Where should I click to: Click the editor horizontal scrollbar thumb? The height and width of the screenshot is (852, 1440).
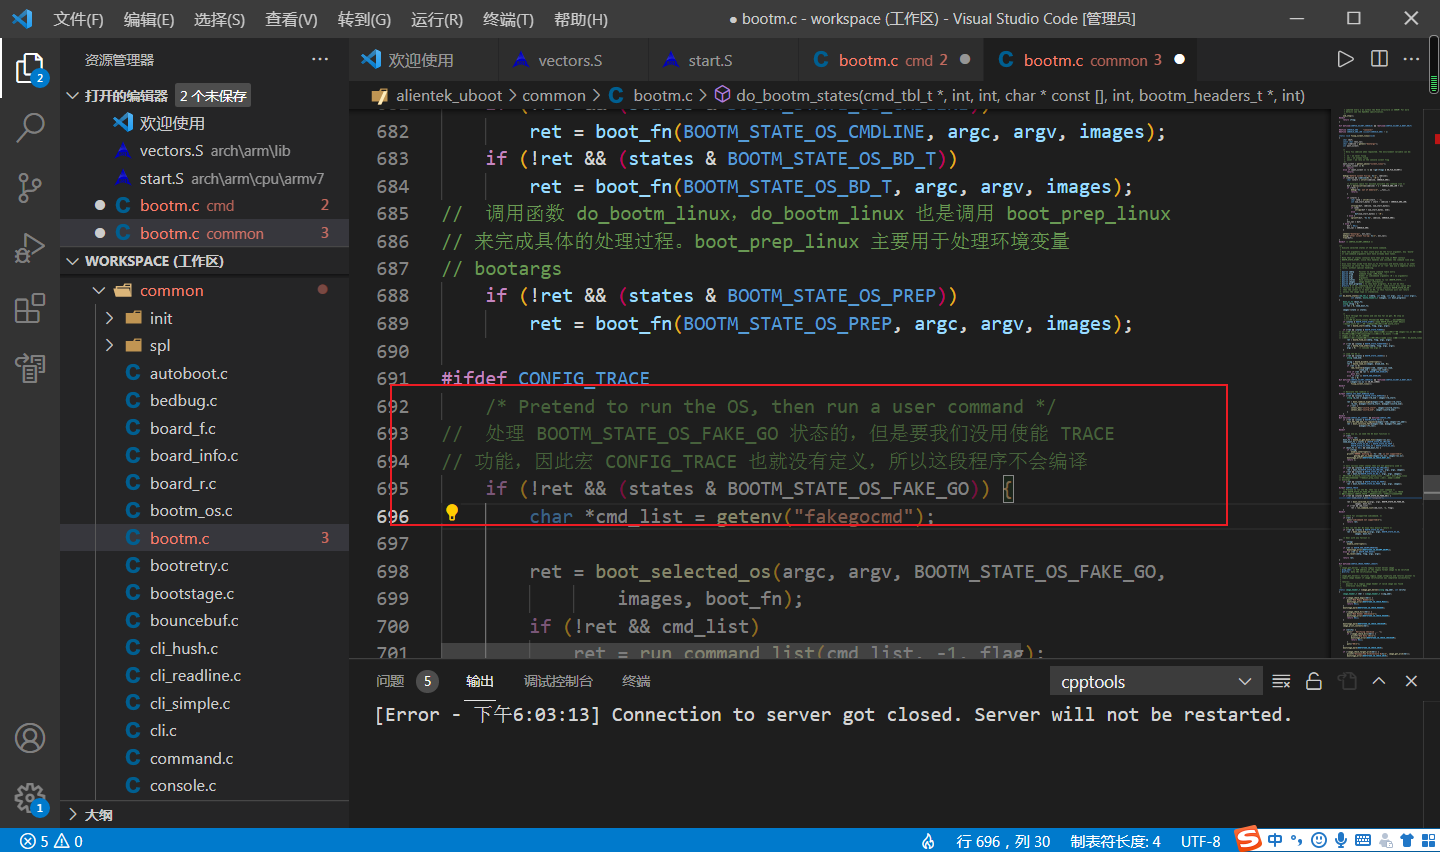[731, 651]
